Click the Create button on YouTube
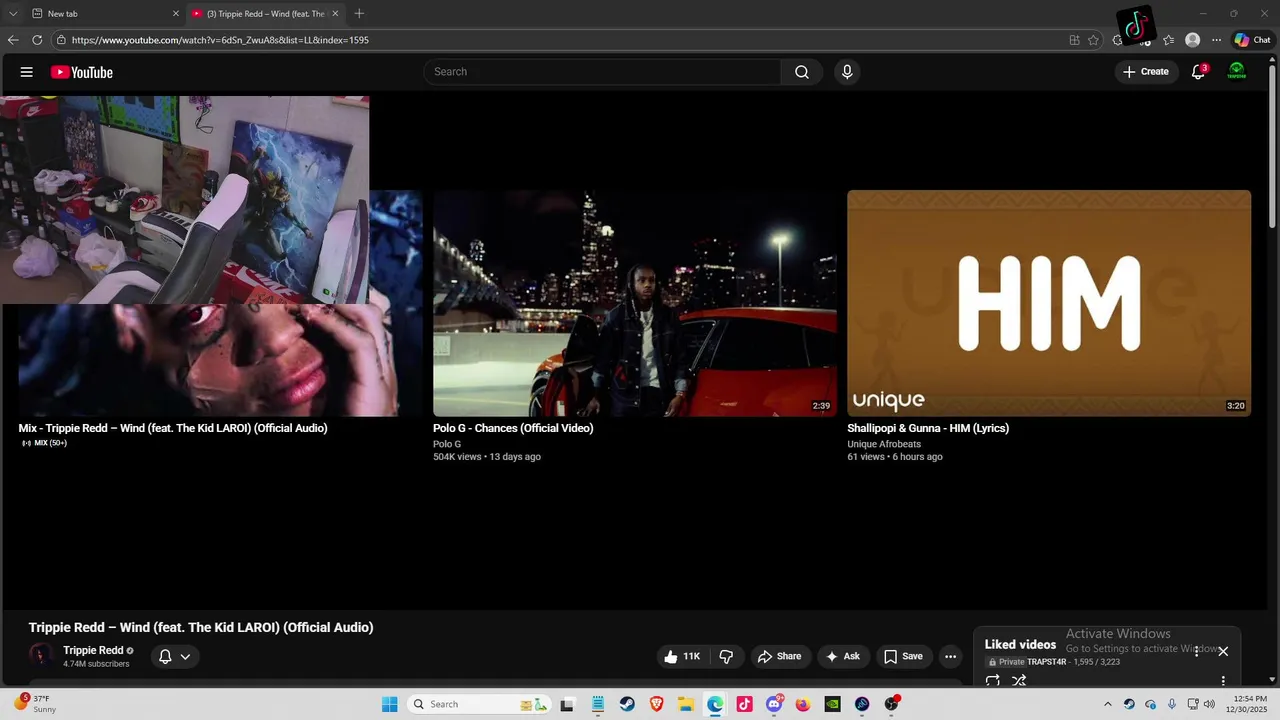The height and width of the screenshot is (720, 1280). pyautogui.click(x=1146, y=72)
